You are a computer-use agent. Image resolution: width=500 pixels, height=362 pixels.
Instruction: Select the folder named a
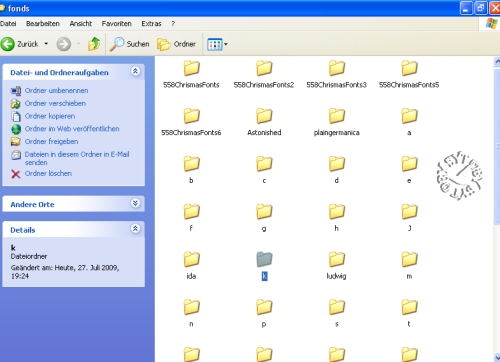[x=409, y=122]
